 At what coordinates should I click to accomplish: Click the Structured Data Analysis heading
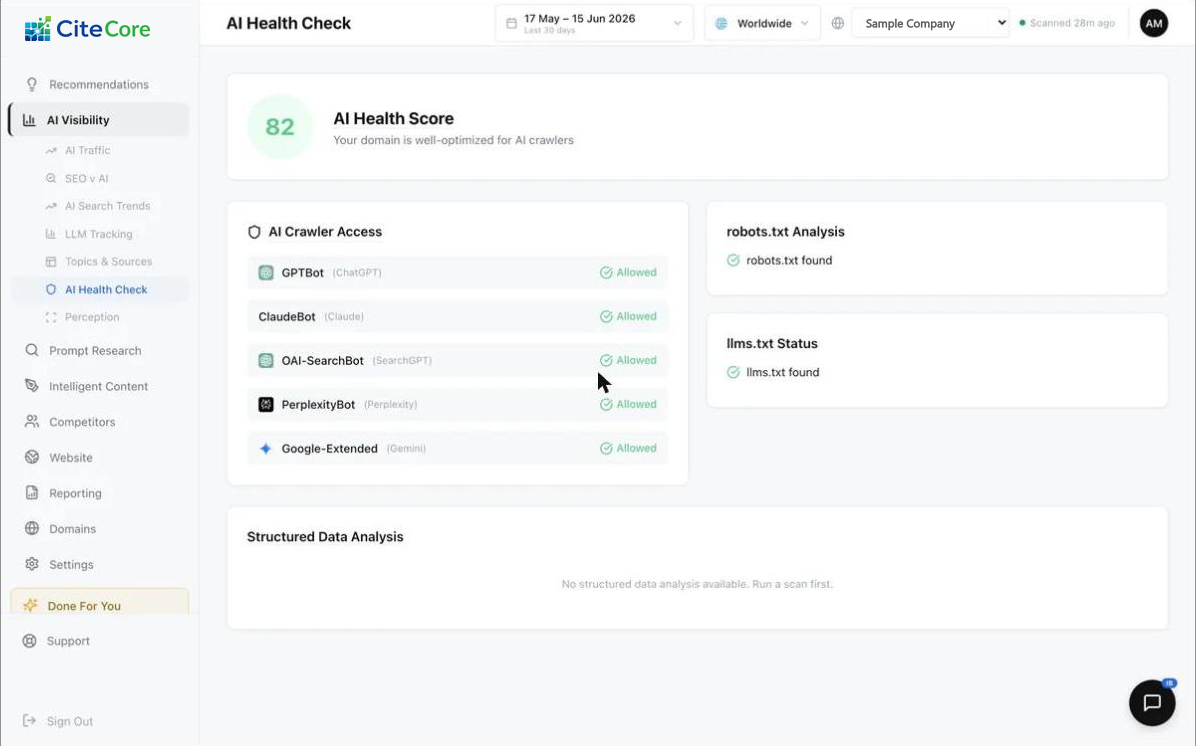pos(325,537)
